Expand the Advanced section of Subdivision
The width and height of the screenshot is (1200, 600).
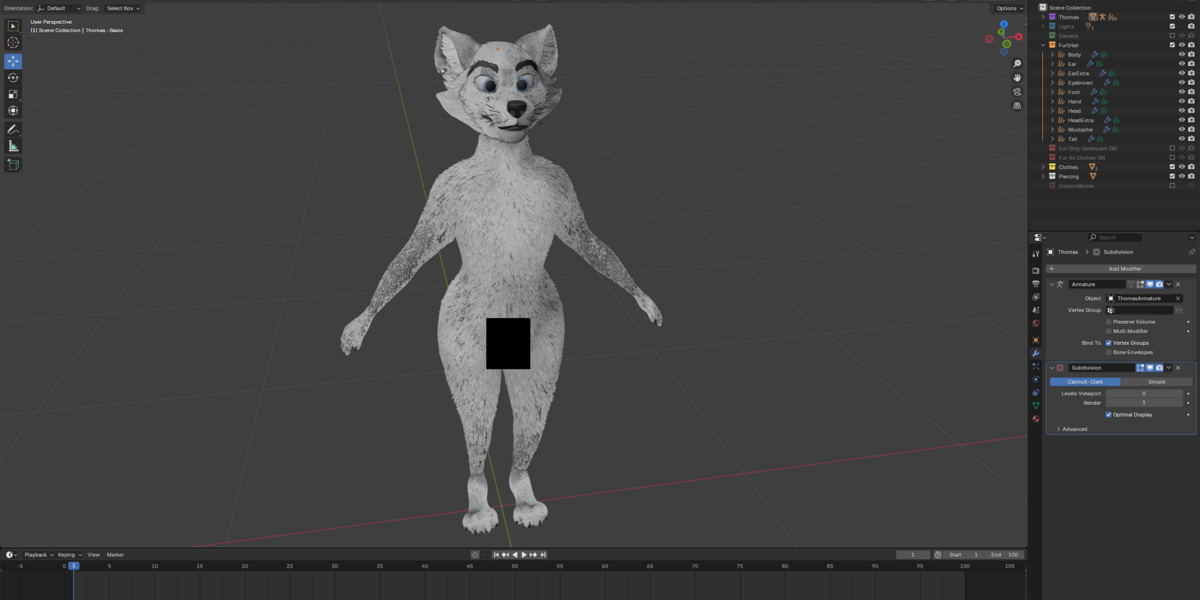click(x=1072, y=429)
